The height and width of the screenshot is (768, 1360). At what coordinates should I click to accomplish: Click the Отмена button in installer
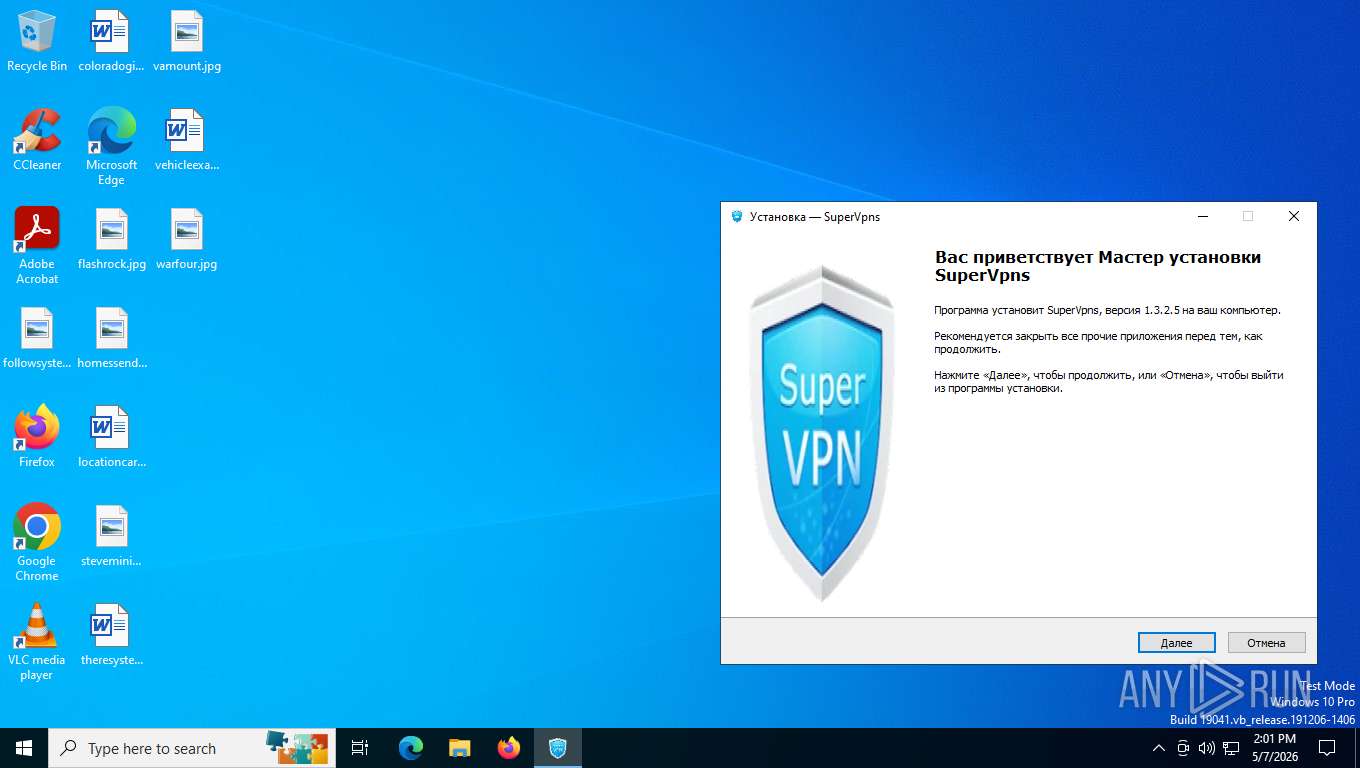(1266, 643)
